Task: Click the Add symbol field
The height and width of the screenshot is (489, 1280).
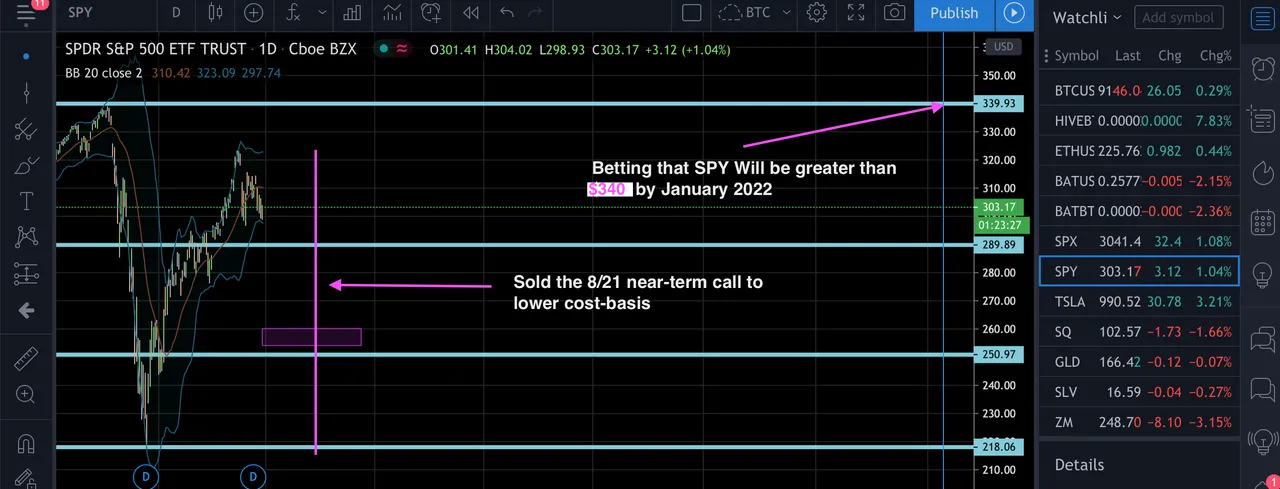Action: tap(1178, 17)
